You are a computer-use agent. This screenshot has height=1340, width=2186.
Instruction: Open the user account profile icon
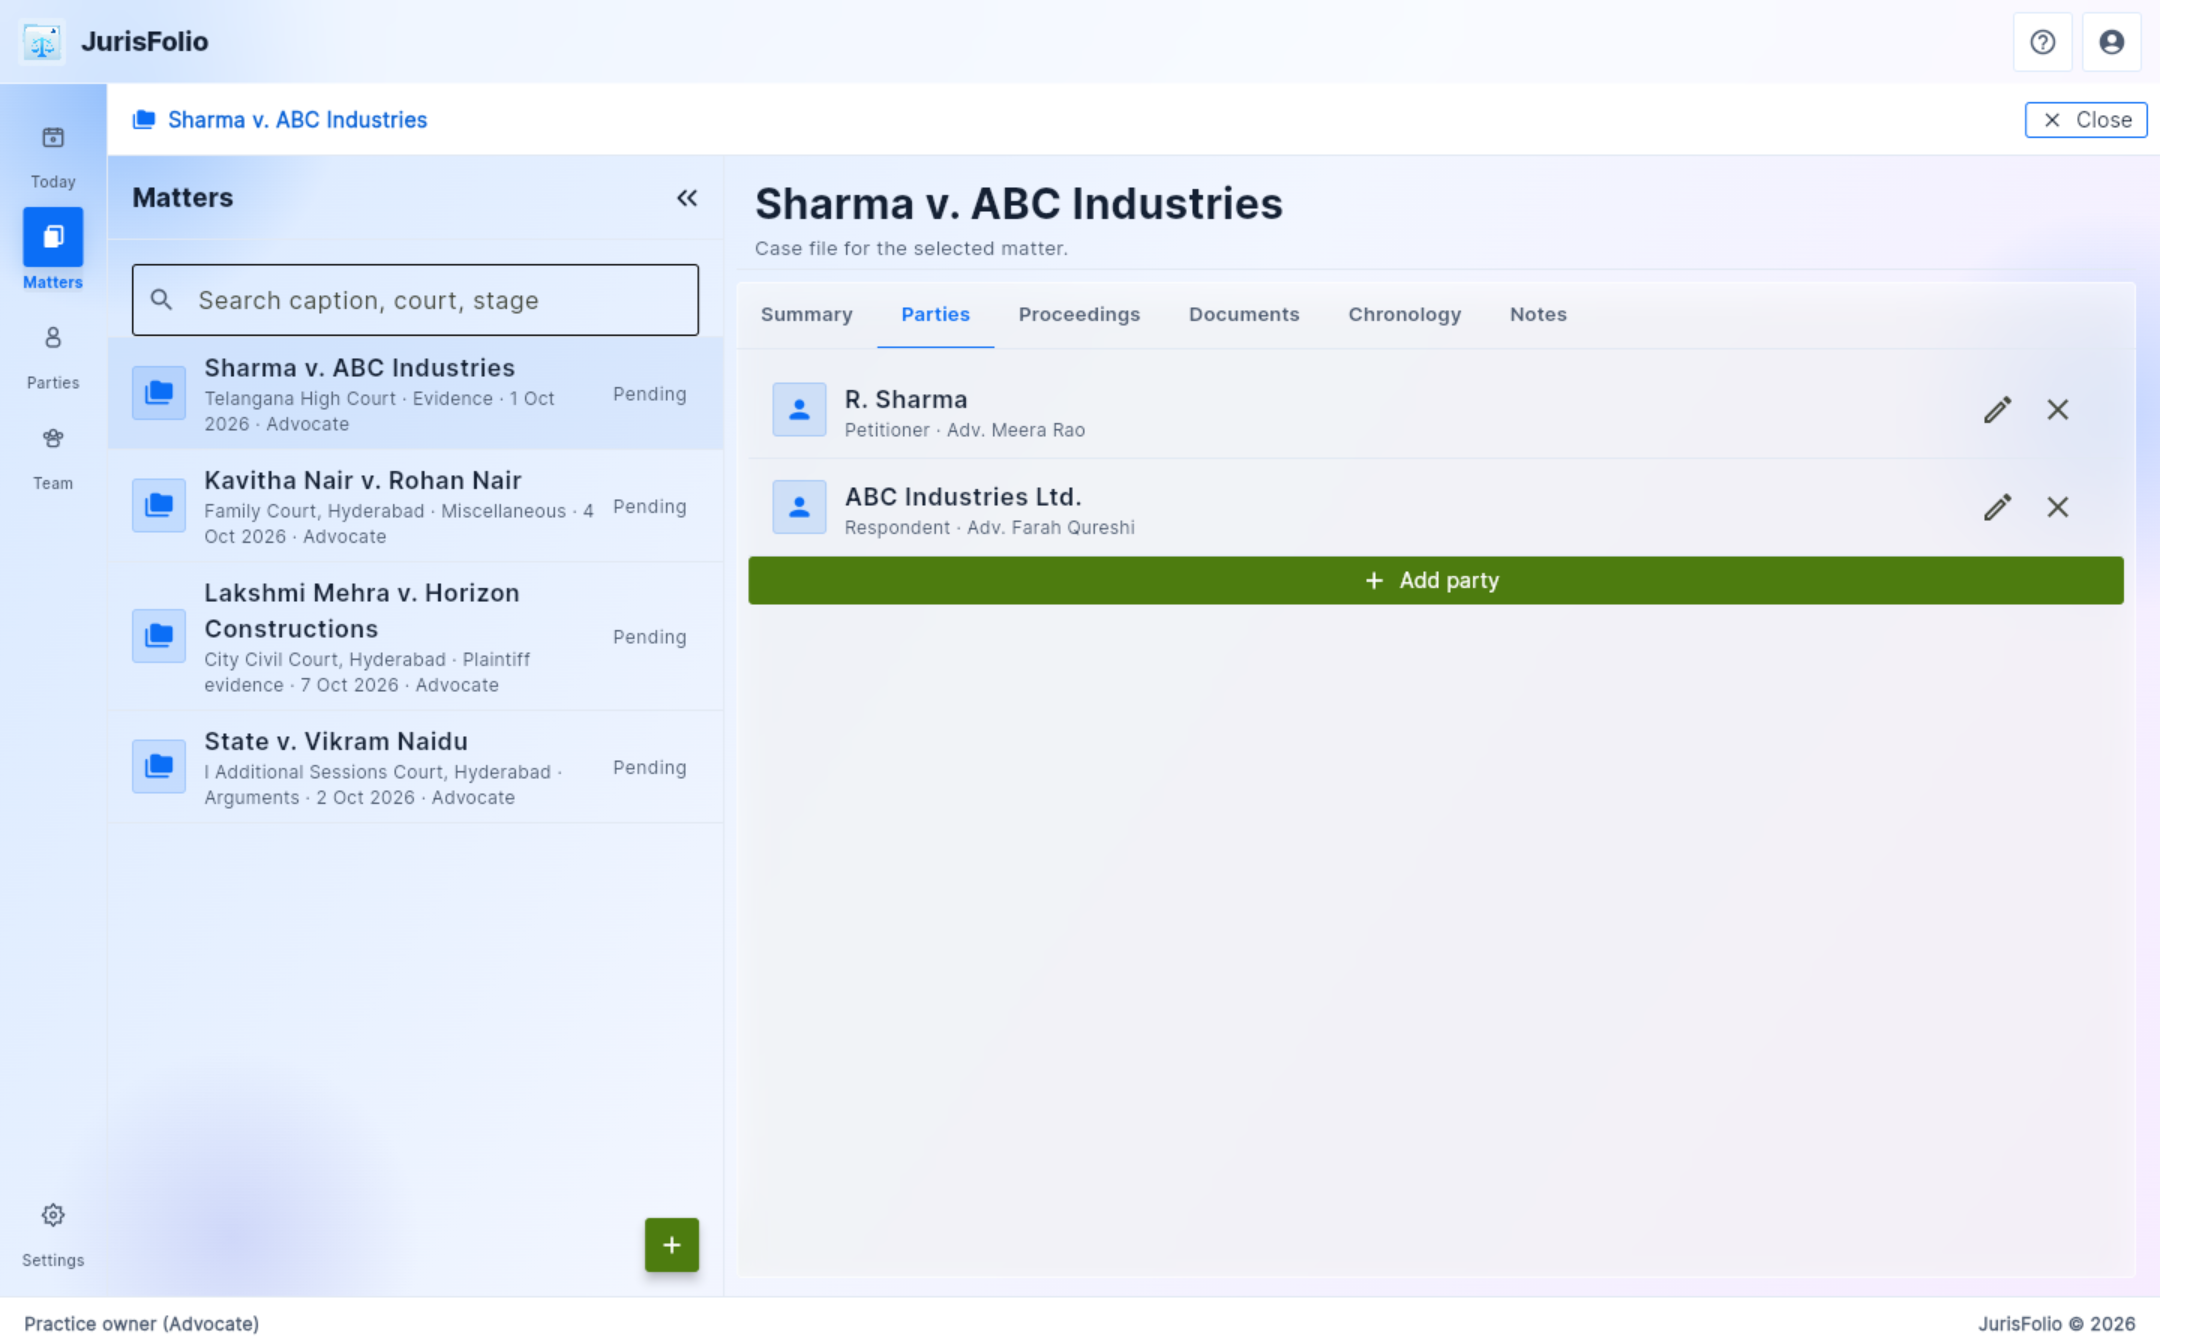(2111, 42)
